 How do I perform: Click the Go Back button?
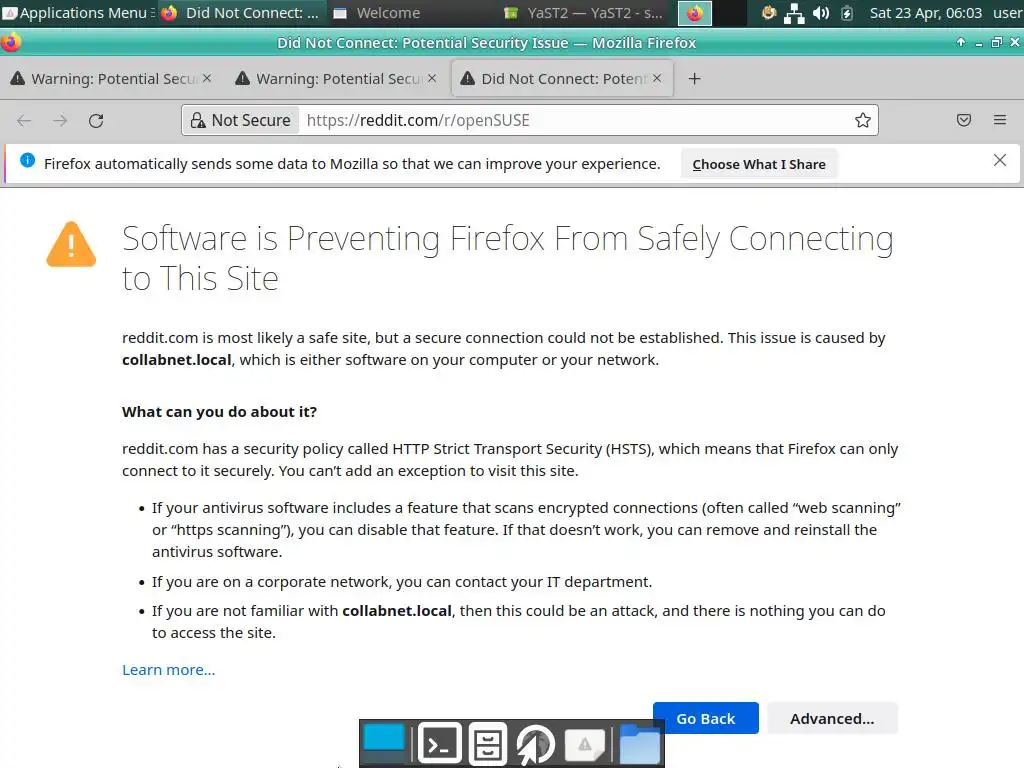tap(705, 718)
